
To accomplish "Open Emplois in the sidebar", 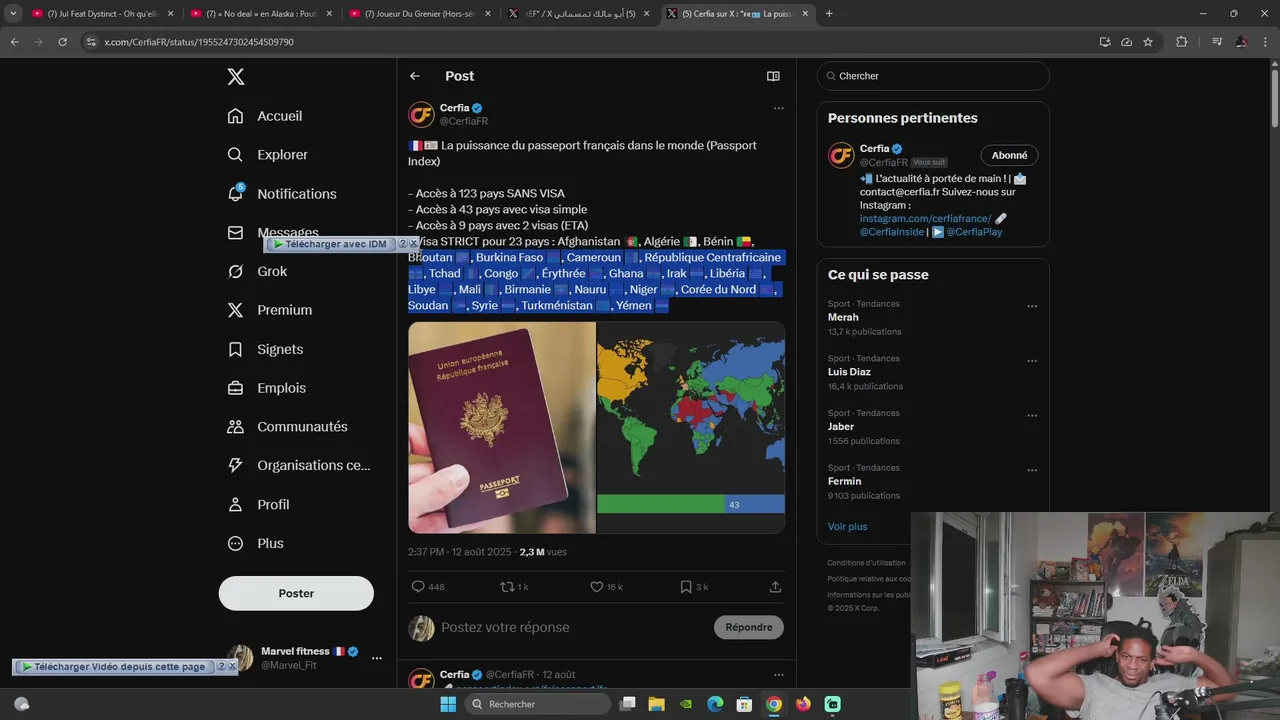I will click(267, 388).
